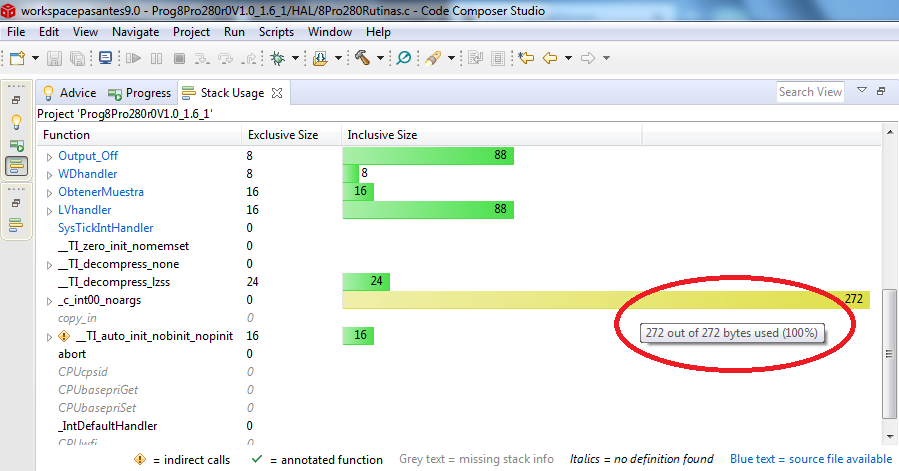Start the Debug bug icon
Image resolution: width=899 pixels, height=471 pixels.
pos(278,58)
